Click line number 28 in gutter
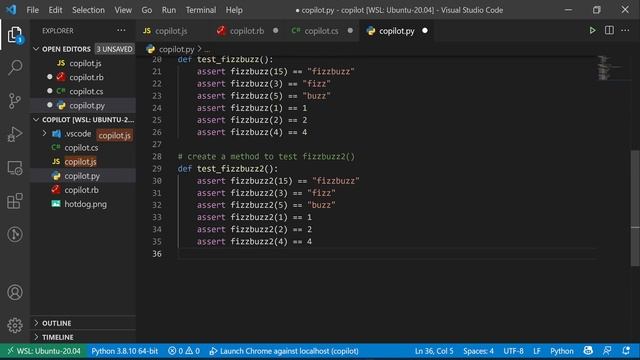The image size is (640, 360). click(157, 156)
